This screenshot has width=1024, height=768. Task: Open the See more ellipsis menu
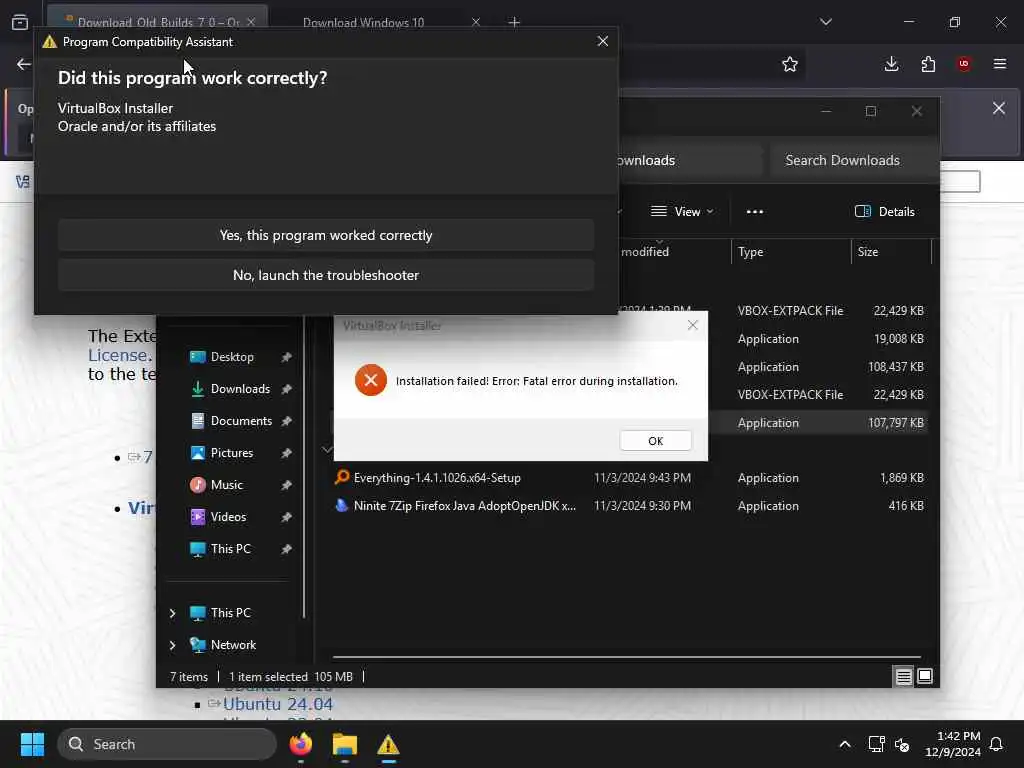[x=754, y=212]
